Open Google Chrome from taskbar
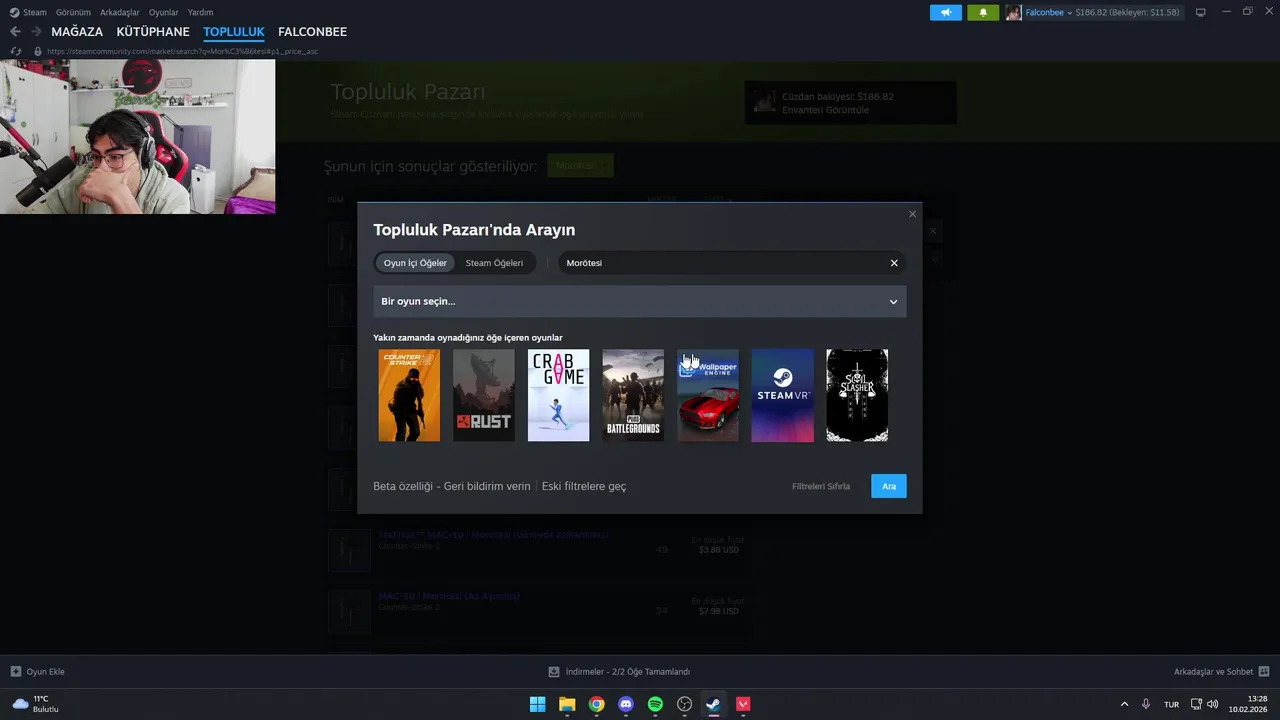Viewport: 1280px width, 720px height. tap(596, 704)
